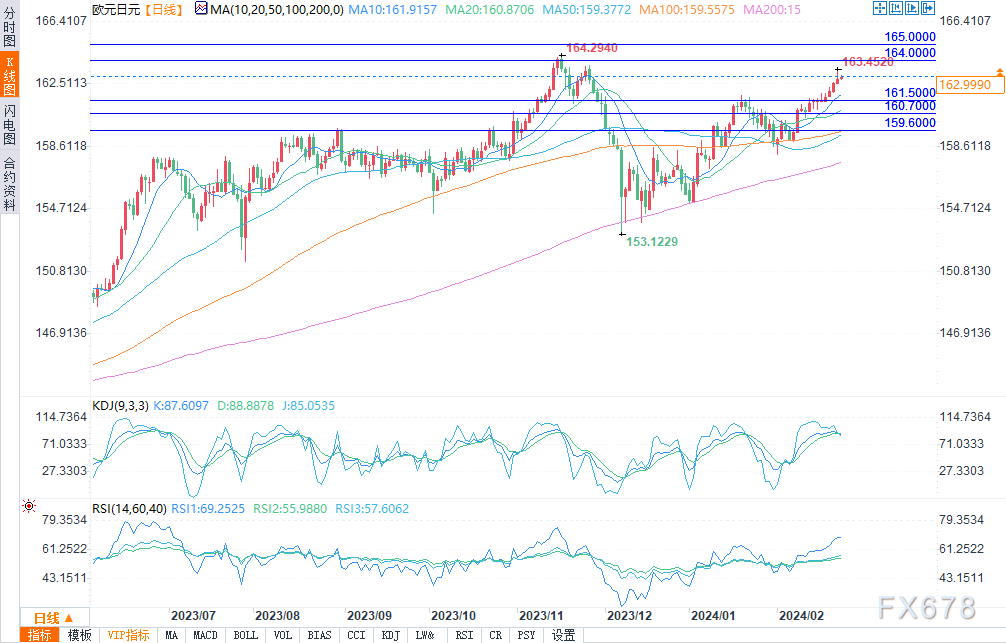
Task: Choose the BOLL indicator button
Action: (x=246, y=635)
